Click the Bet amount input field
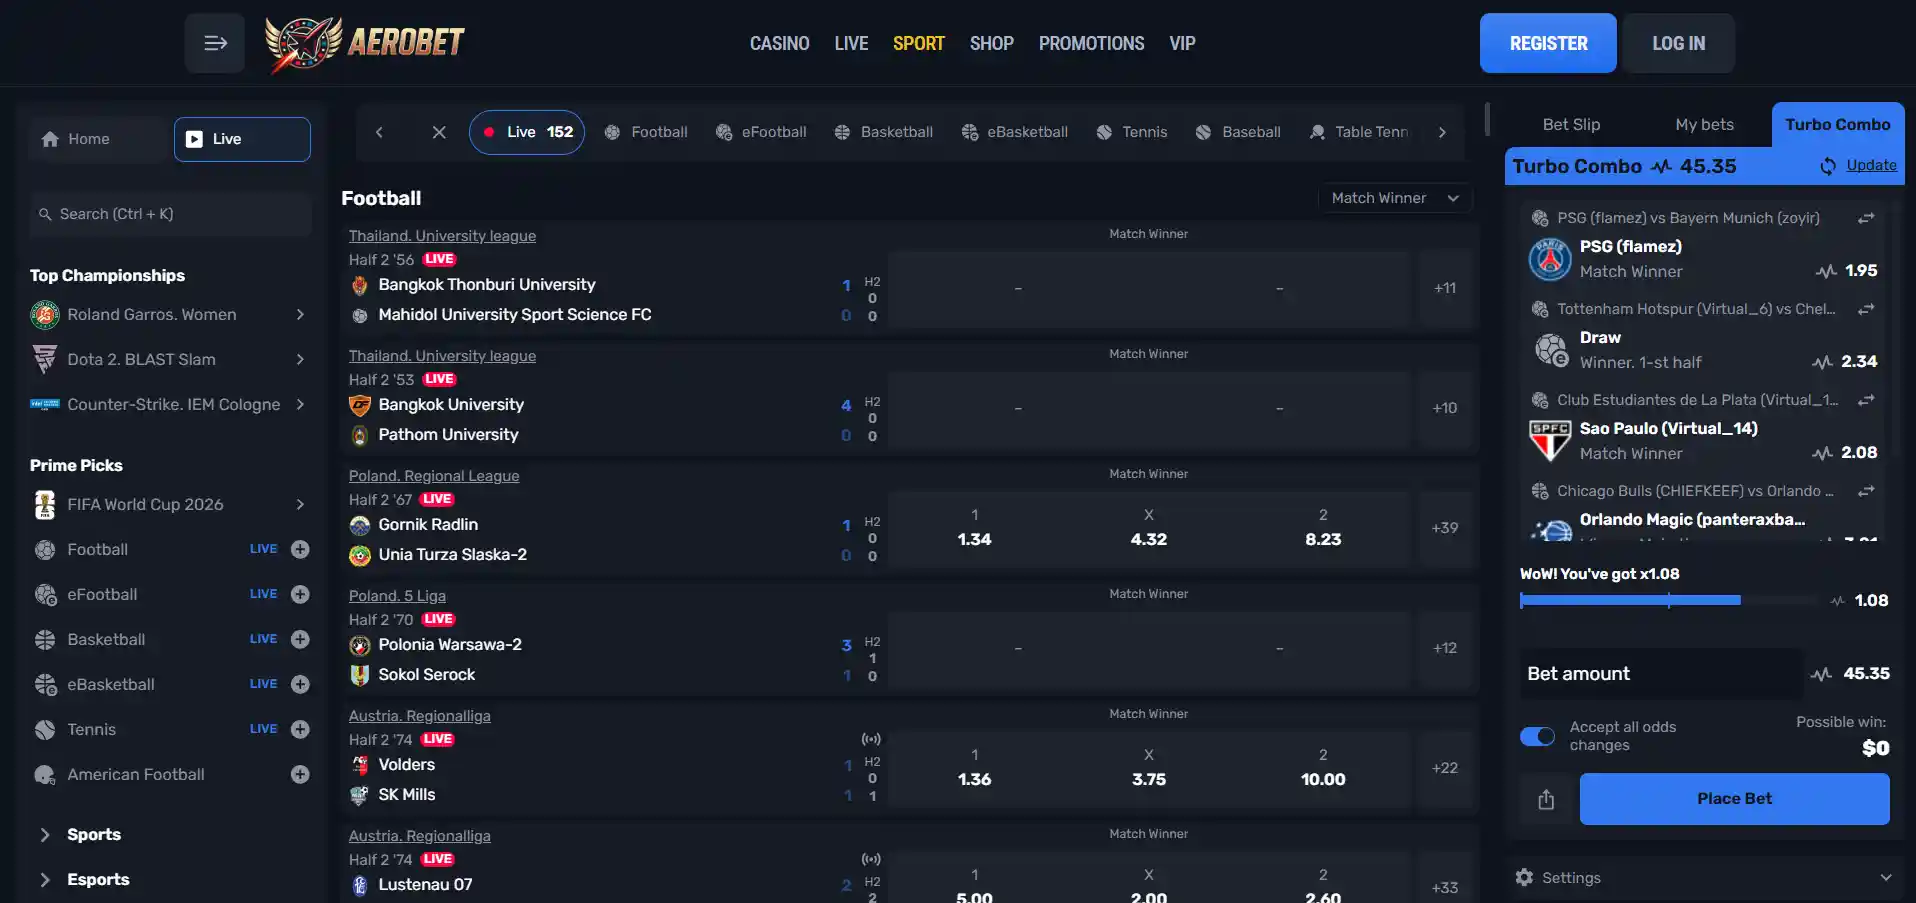The image size is (1916, 903). 1661,674
